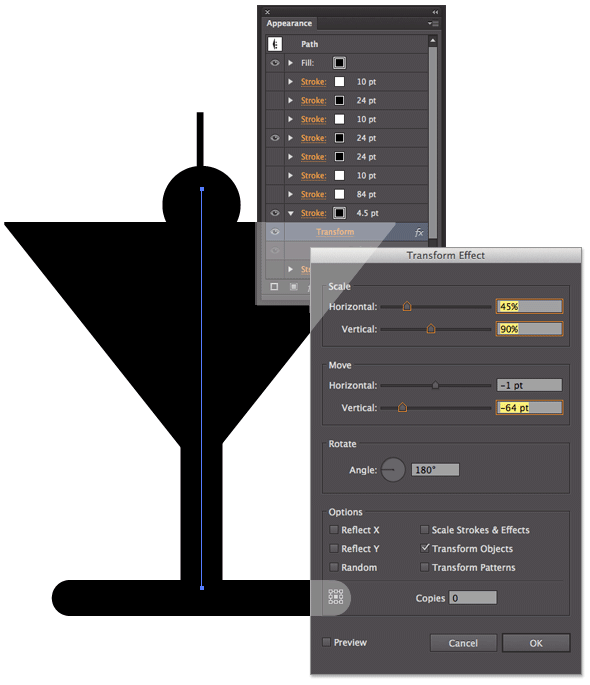
Task: Collapse the 4.5 pt Stroke row
Action: pyautogui.click(x=290, y=213)
